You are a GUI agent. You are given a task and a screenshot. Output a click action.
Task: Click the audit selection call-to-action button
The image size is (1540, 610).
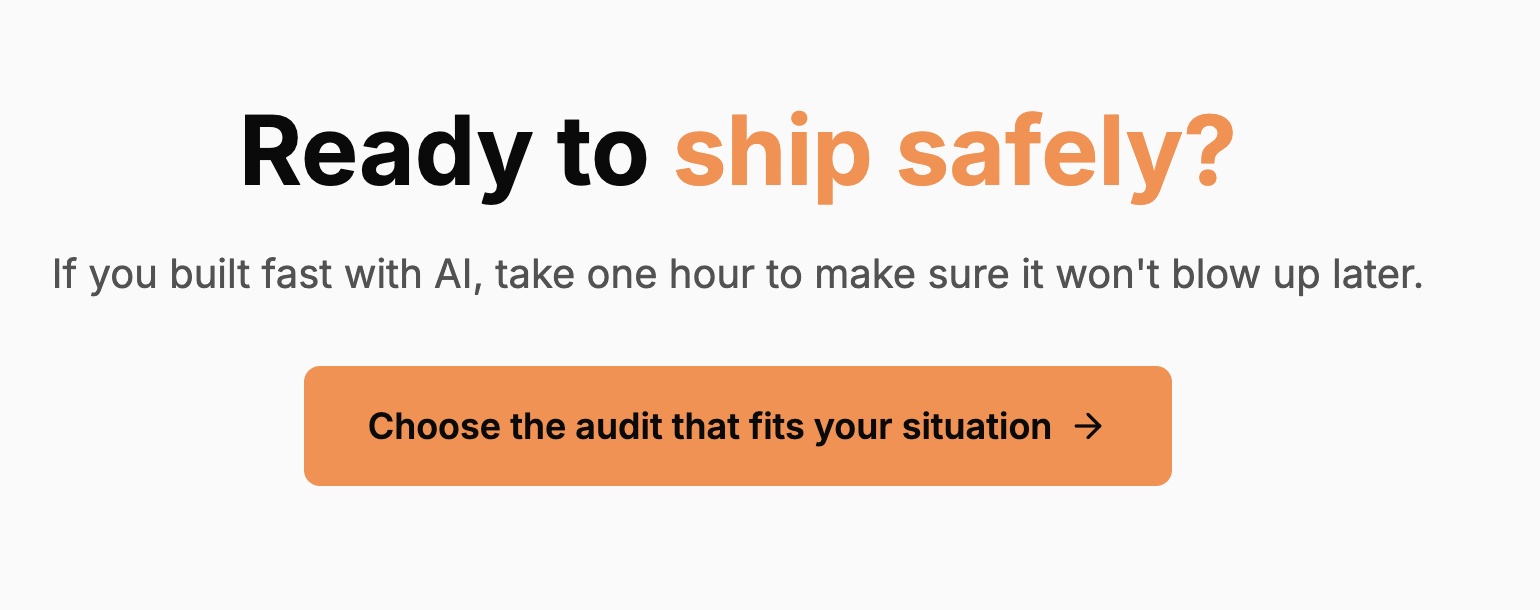(x=737, y=426)
